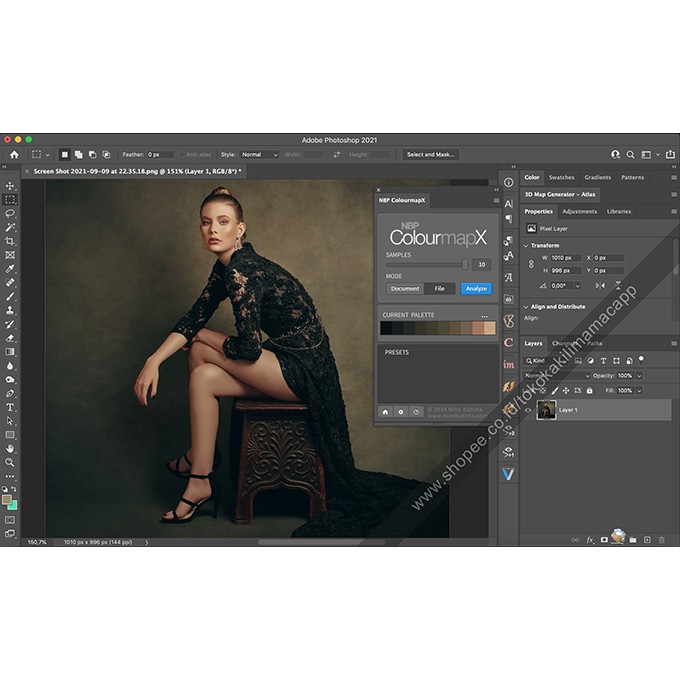Image resolution: width=680 pixels, height=680 pixels.
Task: Choose Intersect with selection mode
Action: click(x=106, y=154)
